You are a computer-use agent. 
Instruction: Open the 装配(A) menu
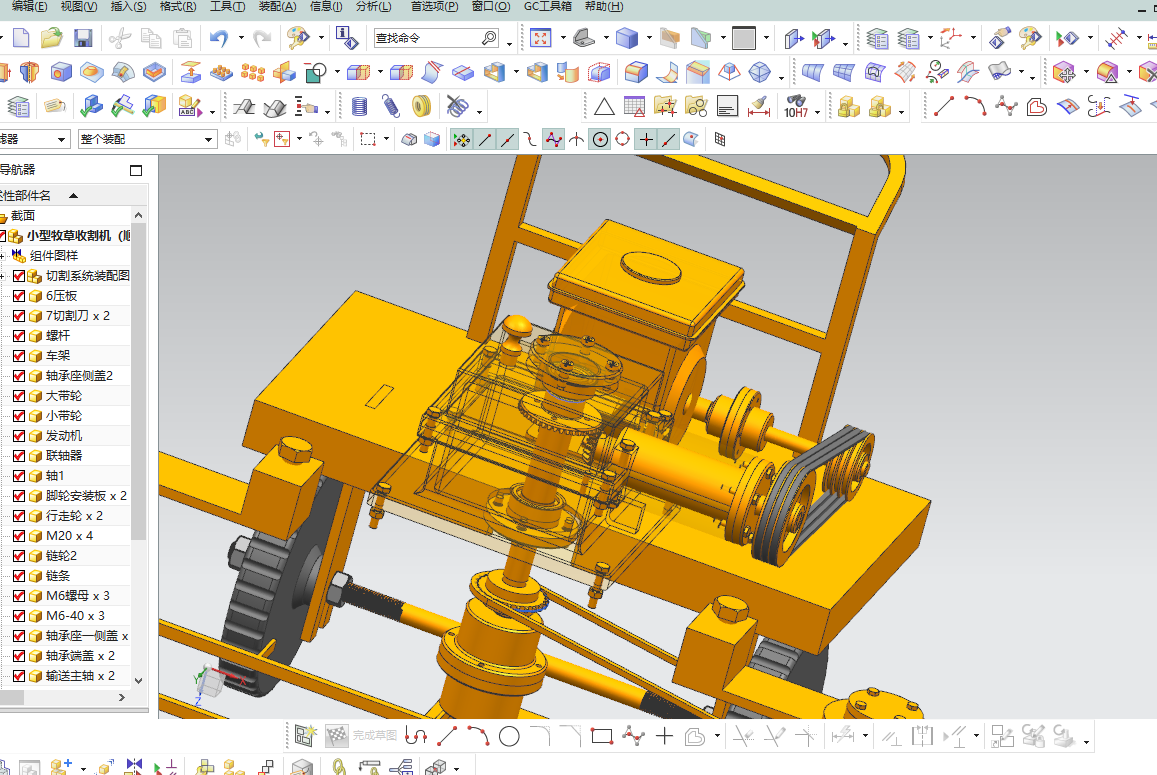coord(277,7)
